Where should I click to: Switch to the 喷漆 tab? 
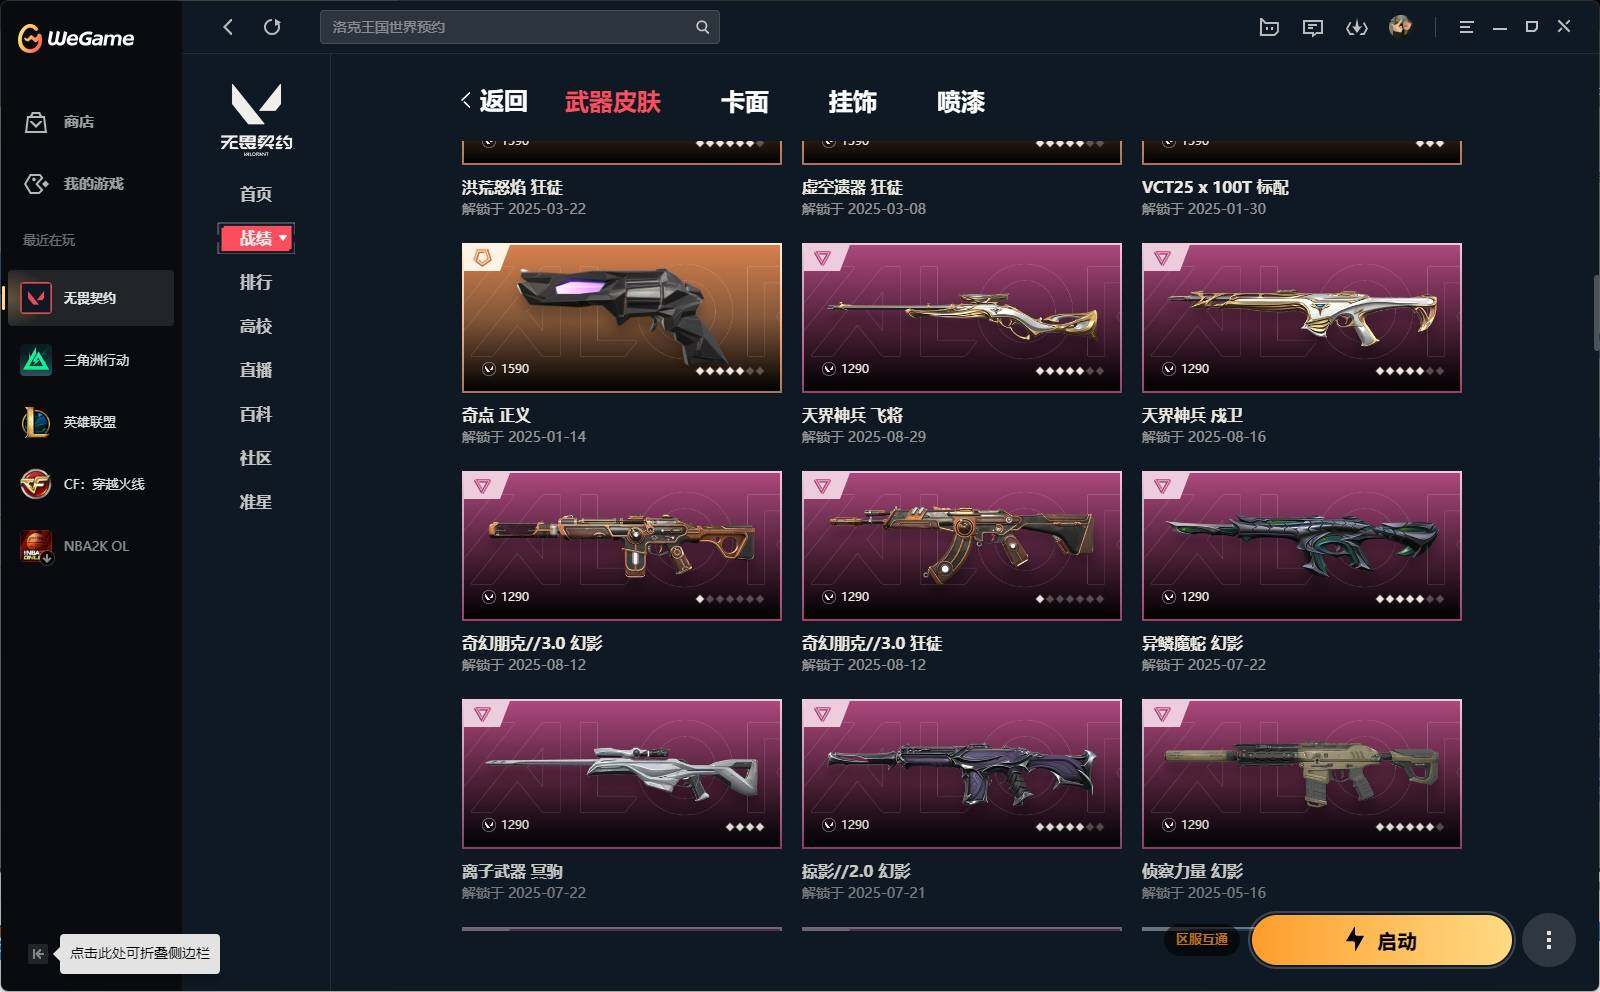pyautogui.click(x=961, y=102)
